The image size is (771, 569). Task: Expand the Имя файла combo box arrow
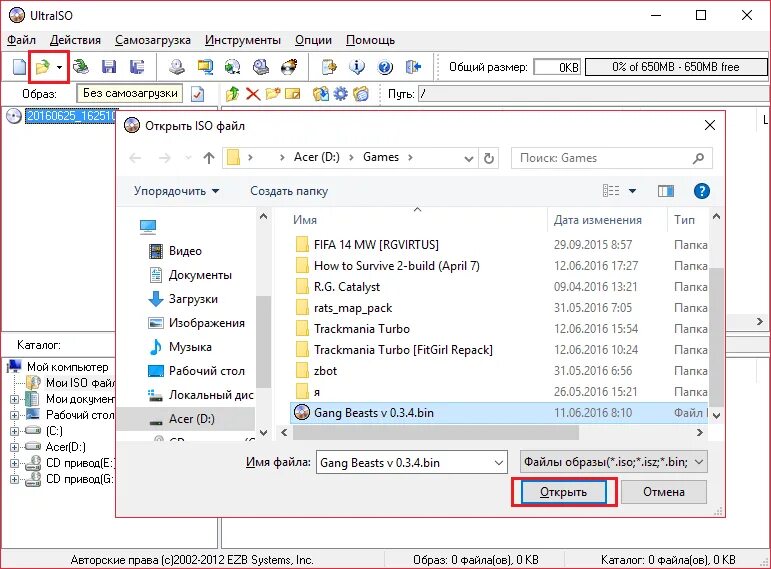(498, 463)
